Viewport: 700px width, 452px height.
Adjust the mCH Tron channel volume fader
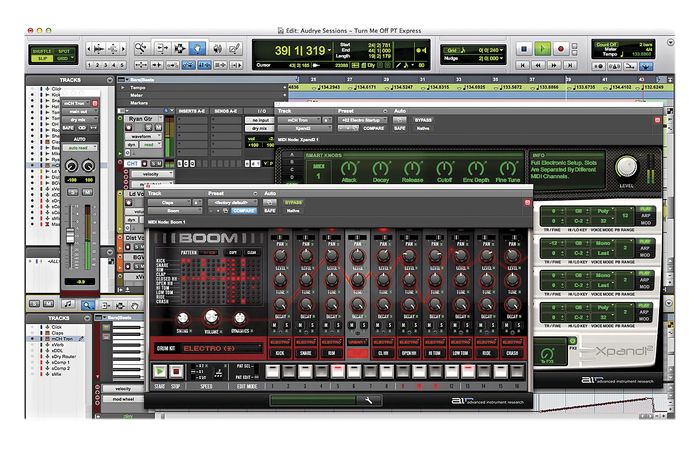(x=70, y=235)
